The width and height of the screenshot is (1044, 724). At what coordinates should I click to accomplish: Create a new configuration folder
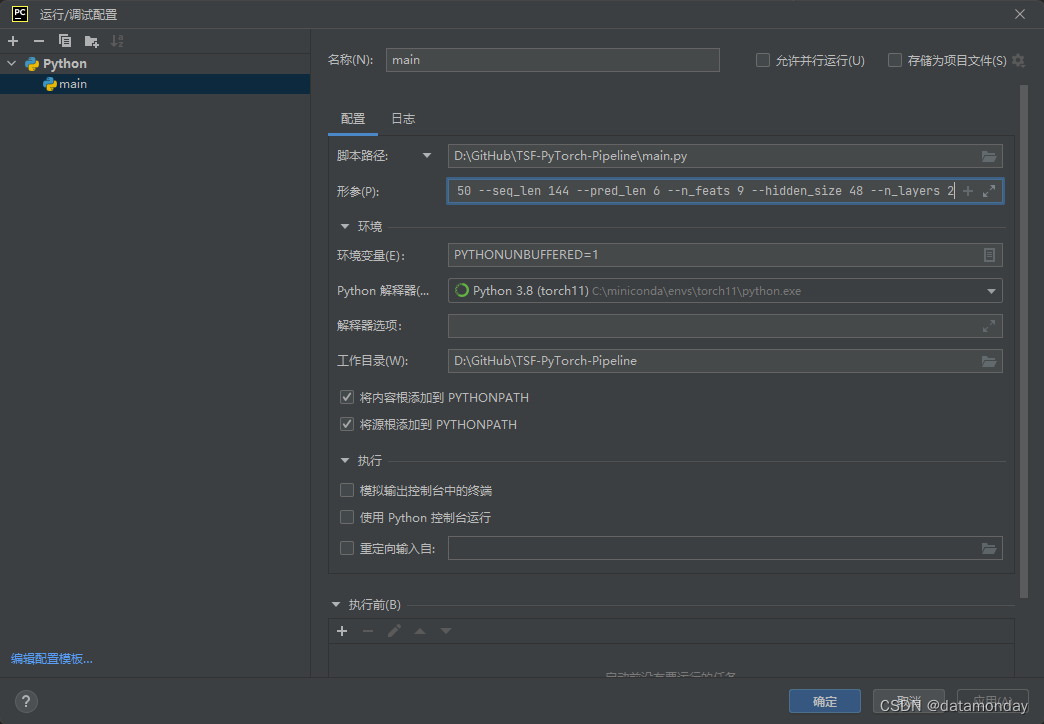point(91,41)
